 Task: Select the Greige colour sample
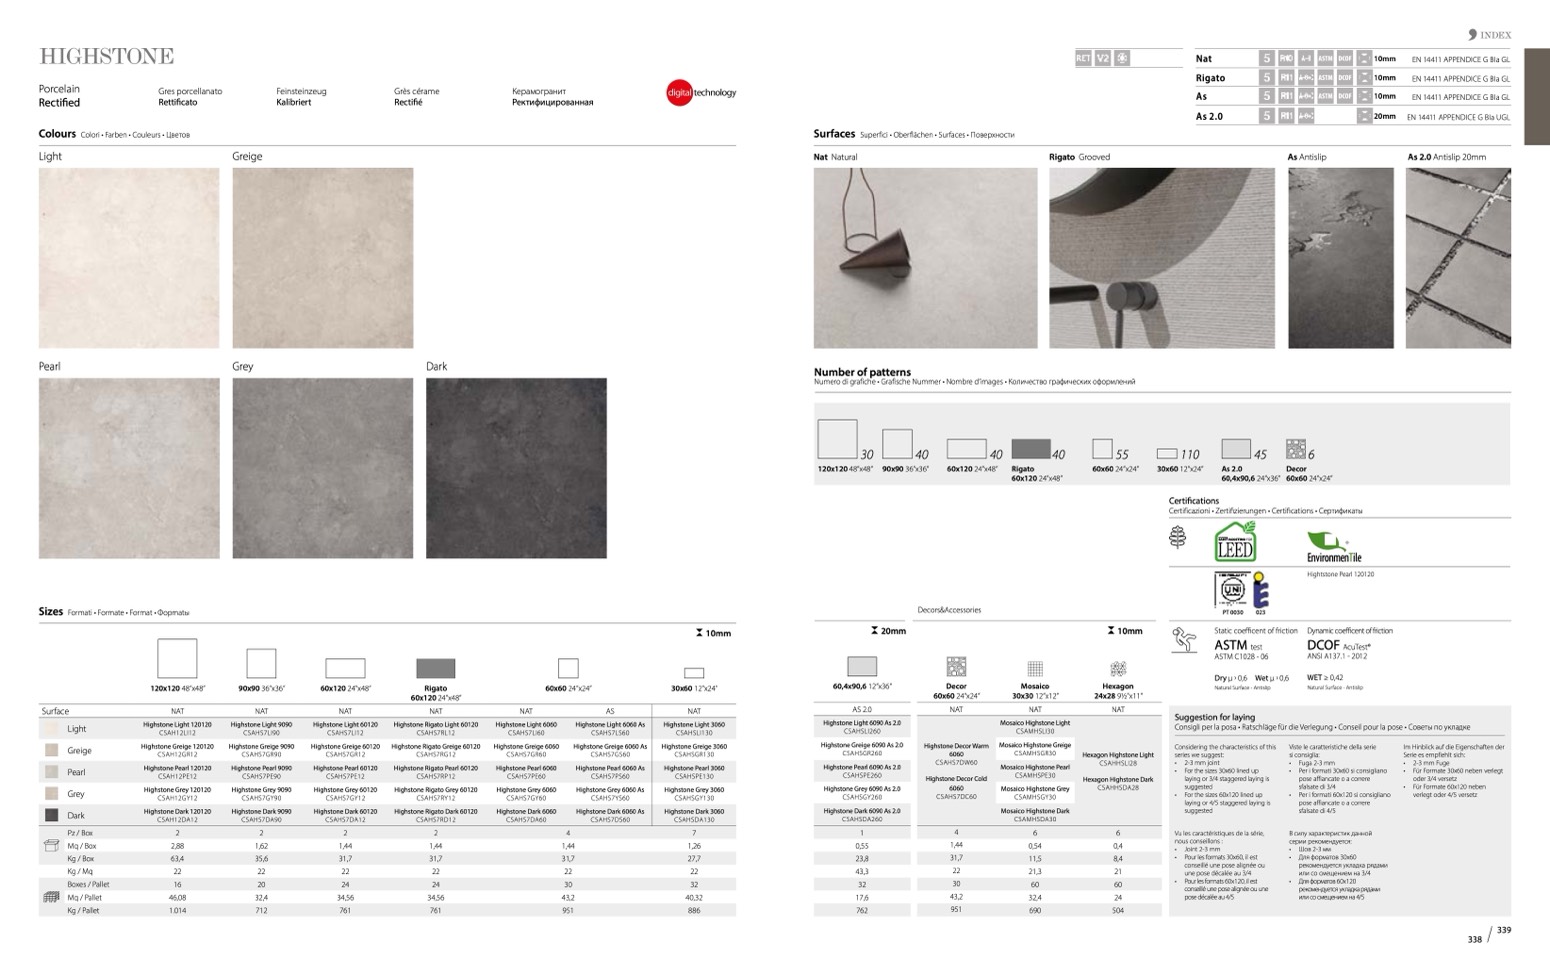[322, 258]
